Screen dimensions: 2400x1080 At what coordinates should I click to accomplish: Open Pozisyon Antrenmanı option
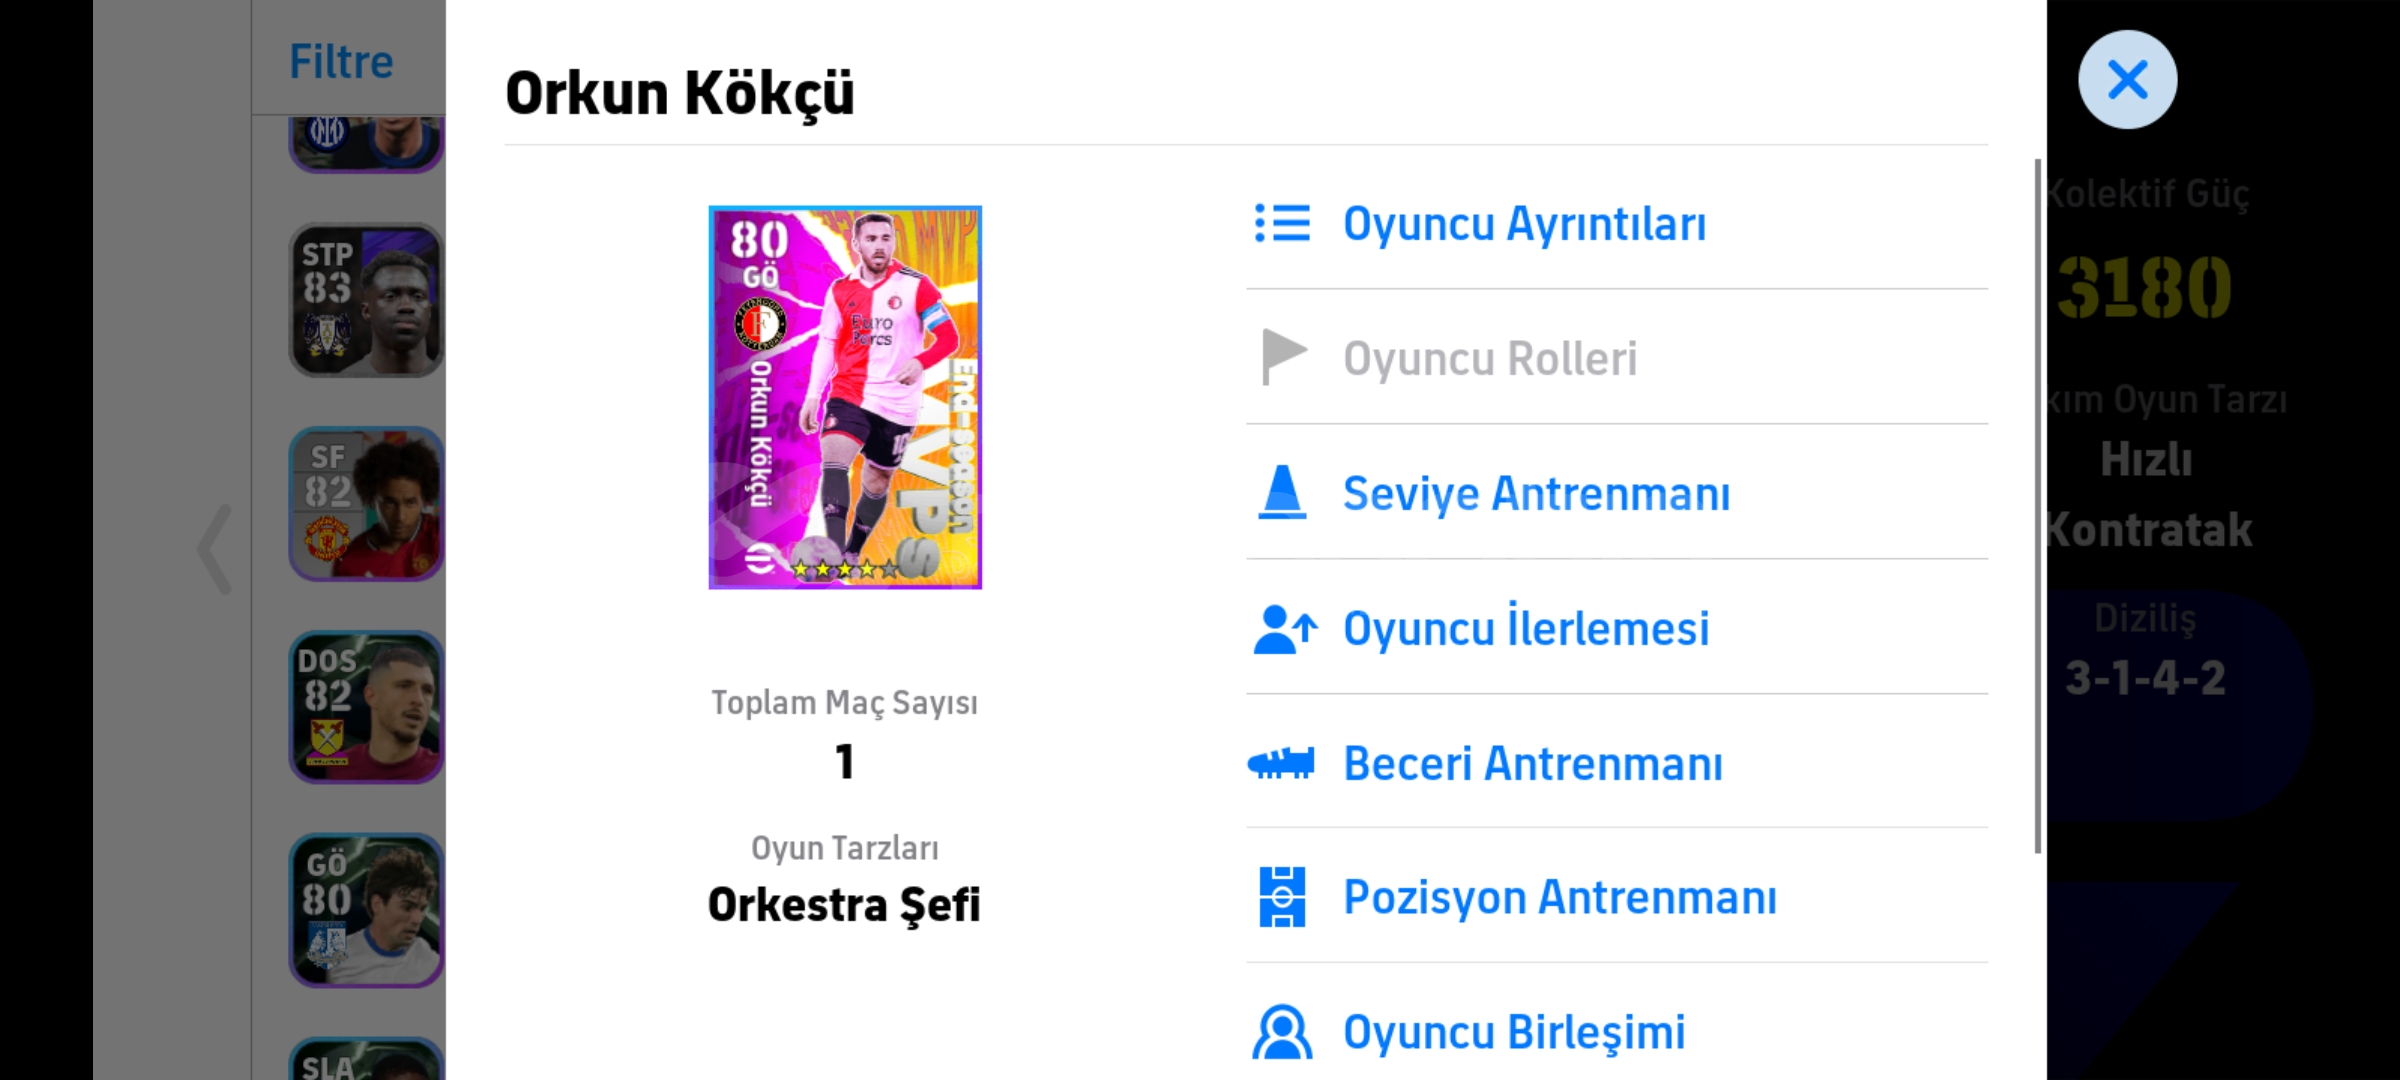click(1560, 897)
